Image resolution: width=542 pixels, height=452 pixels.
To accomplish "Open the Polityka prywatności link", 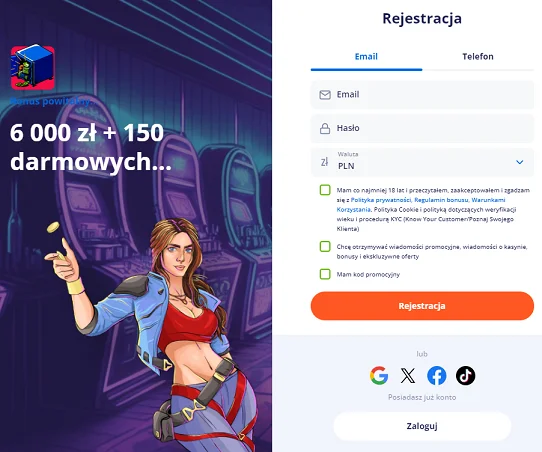I will pyautogui.click(x=381, y=200).
